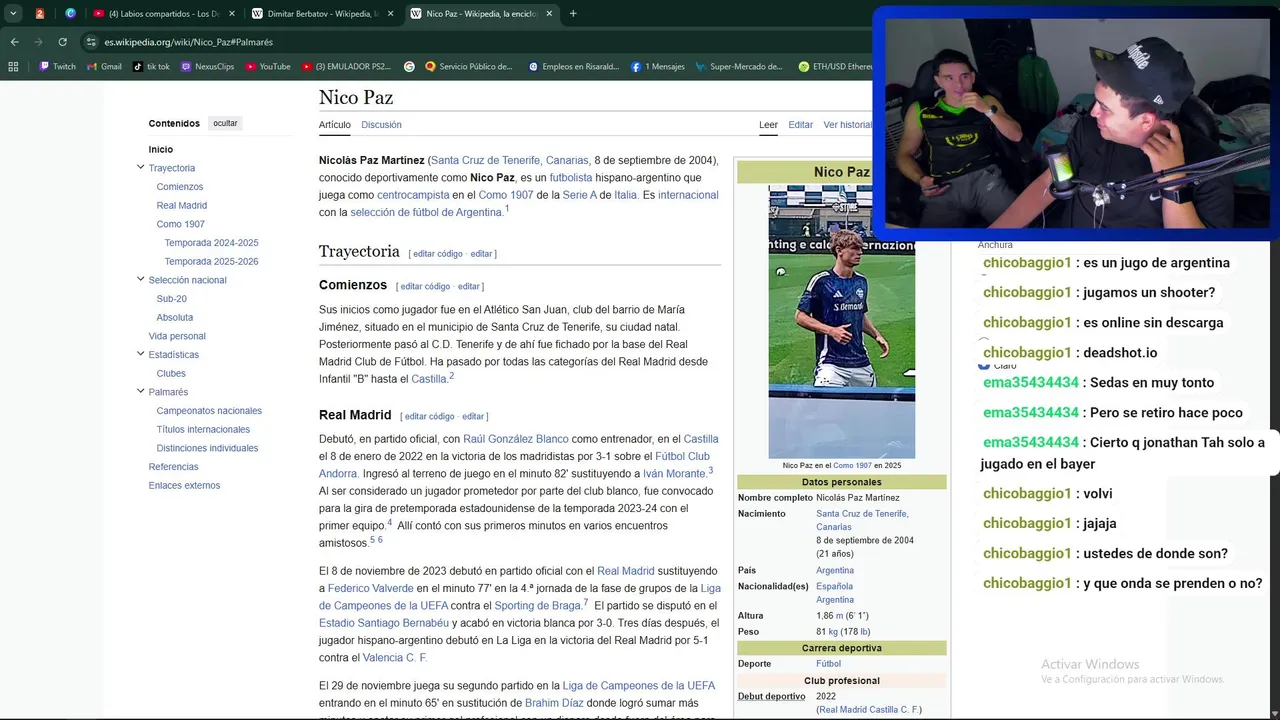Open the Servicio Público de... bookmark
The image size is (1280, 720).
coord(469,67)
